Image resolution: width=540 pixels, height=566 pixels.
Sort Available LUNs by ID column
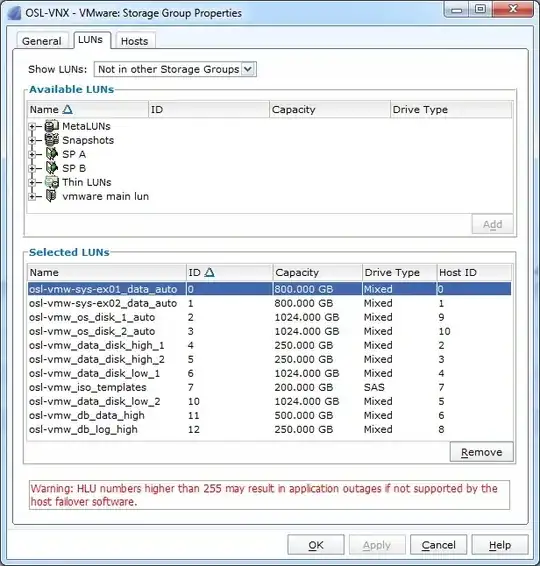(209, 109)
